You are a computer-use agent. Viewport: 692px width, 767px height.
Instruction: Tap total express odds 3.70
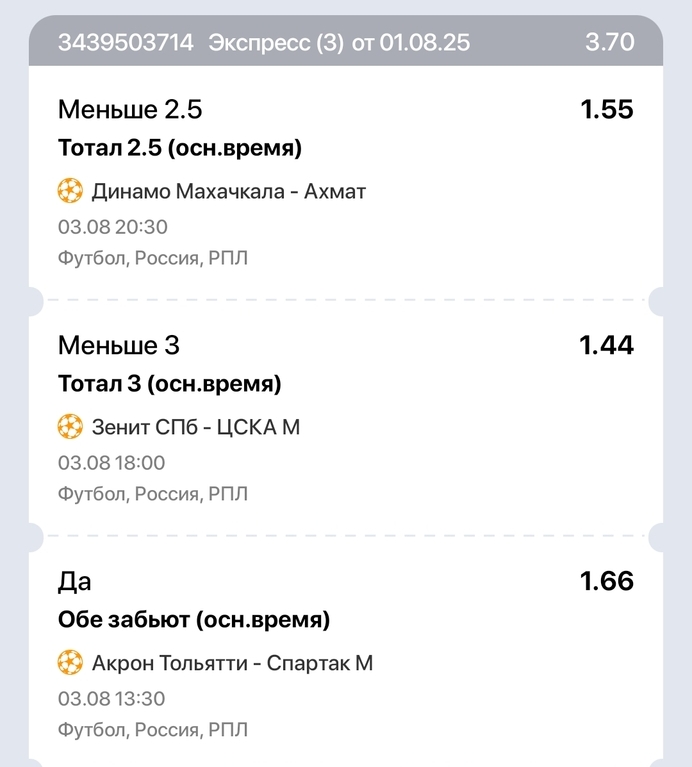[x=610, y=42]
